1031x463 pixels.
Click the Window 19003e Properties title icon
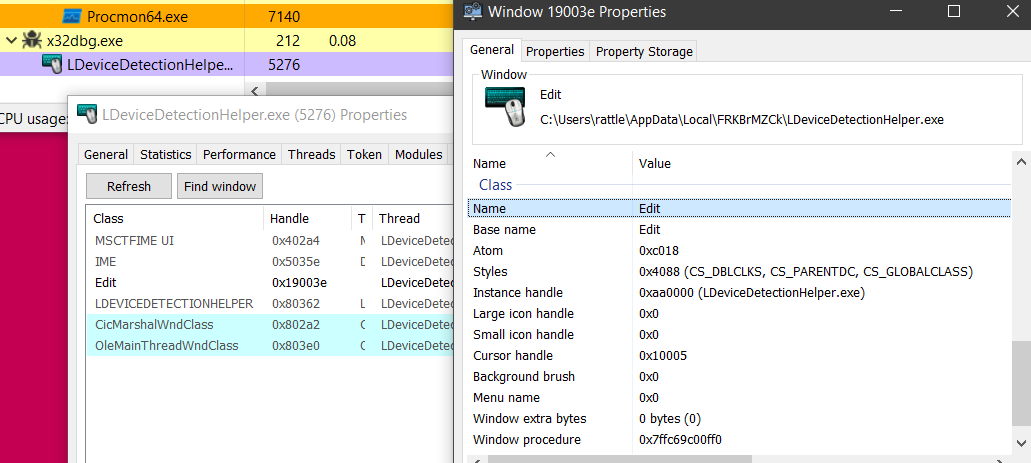471,11
